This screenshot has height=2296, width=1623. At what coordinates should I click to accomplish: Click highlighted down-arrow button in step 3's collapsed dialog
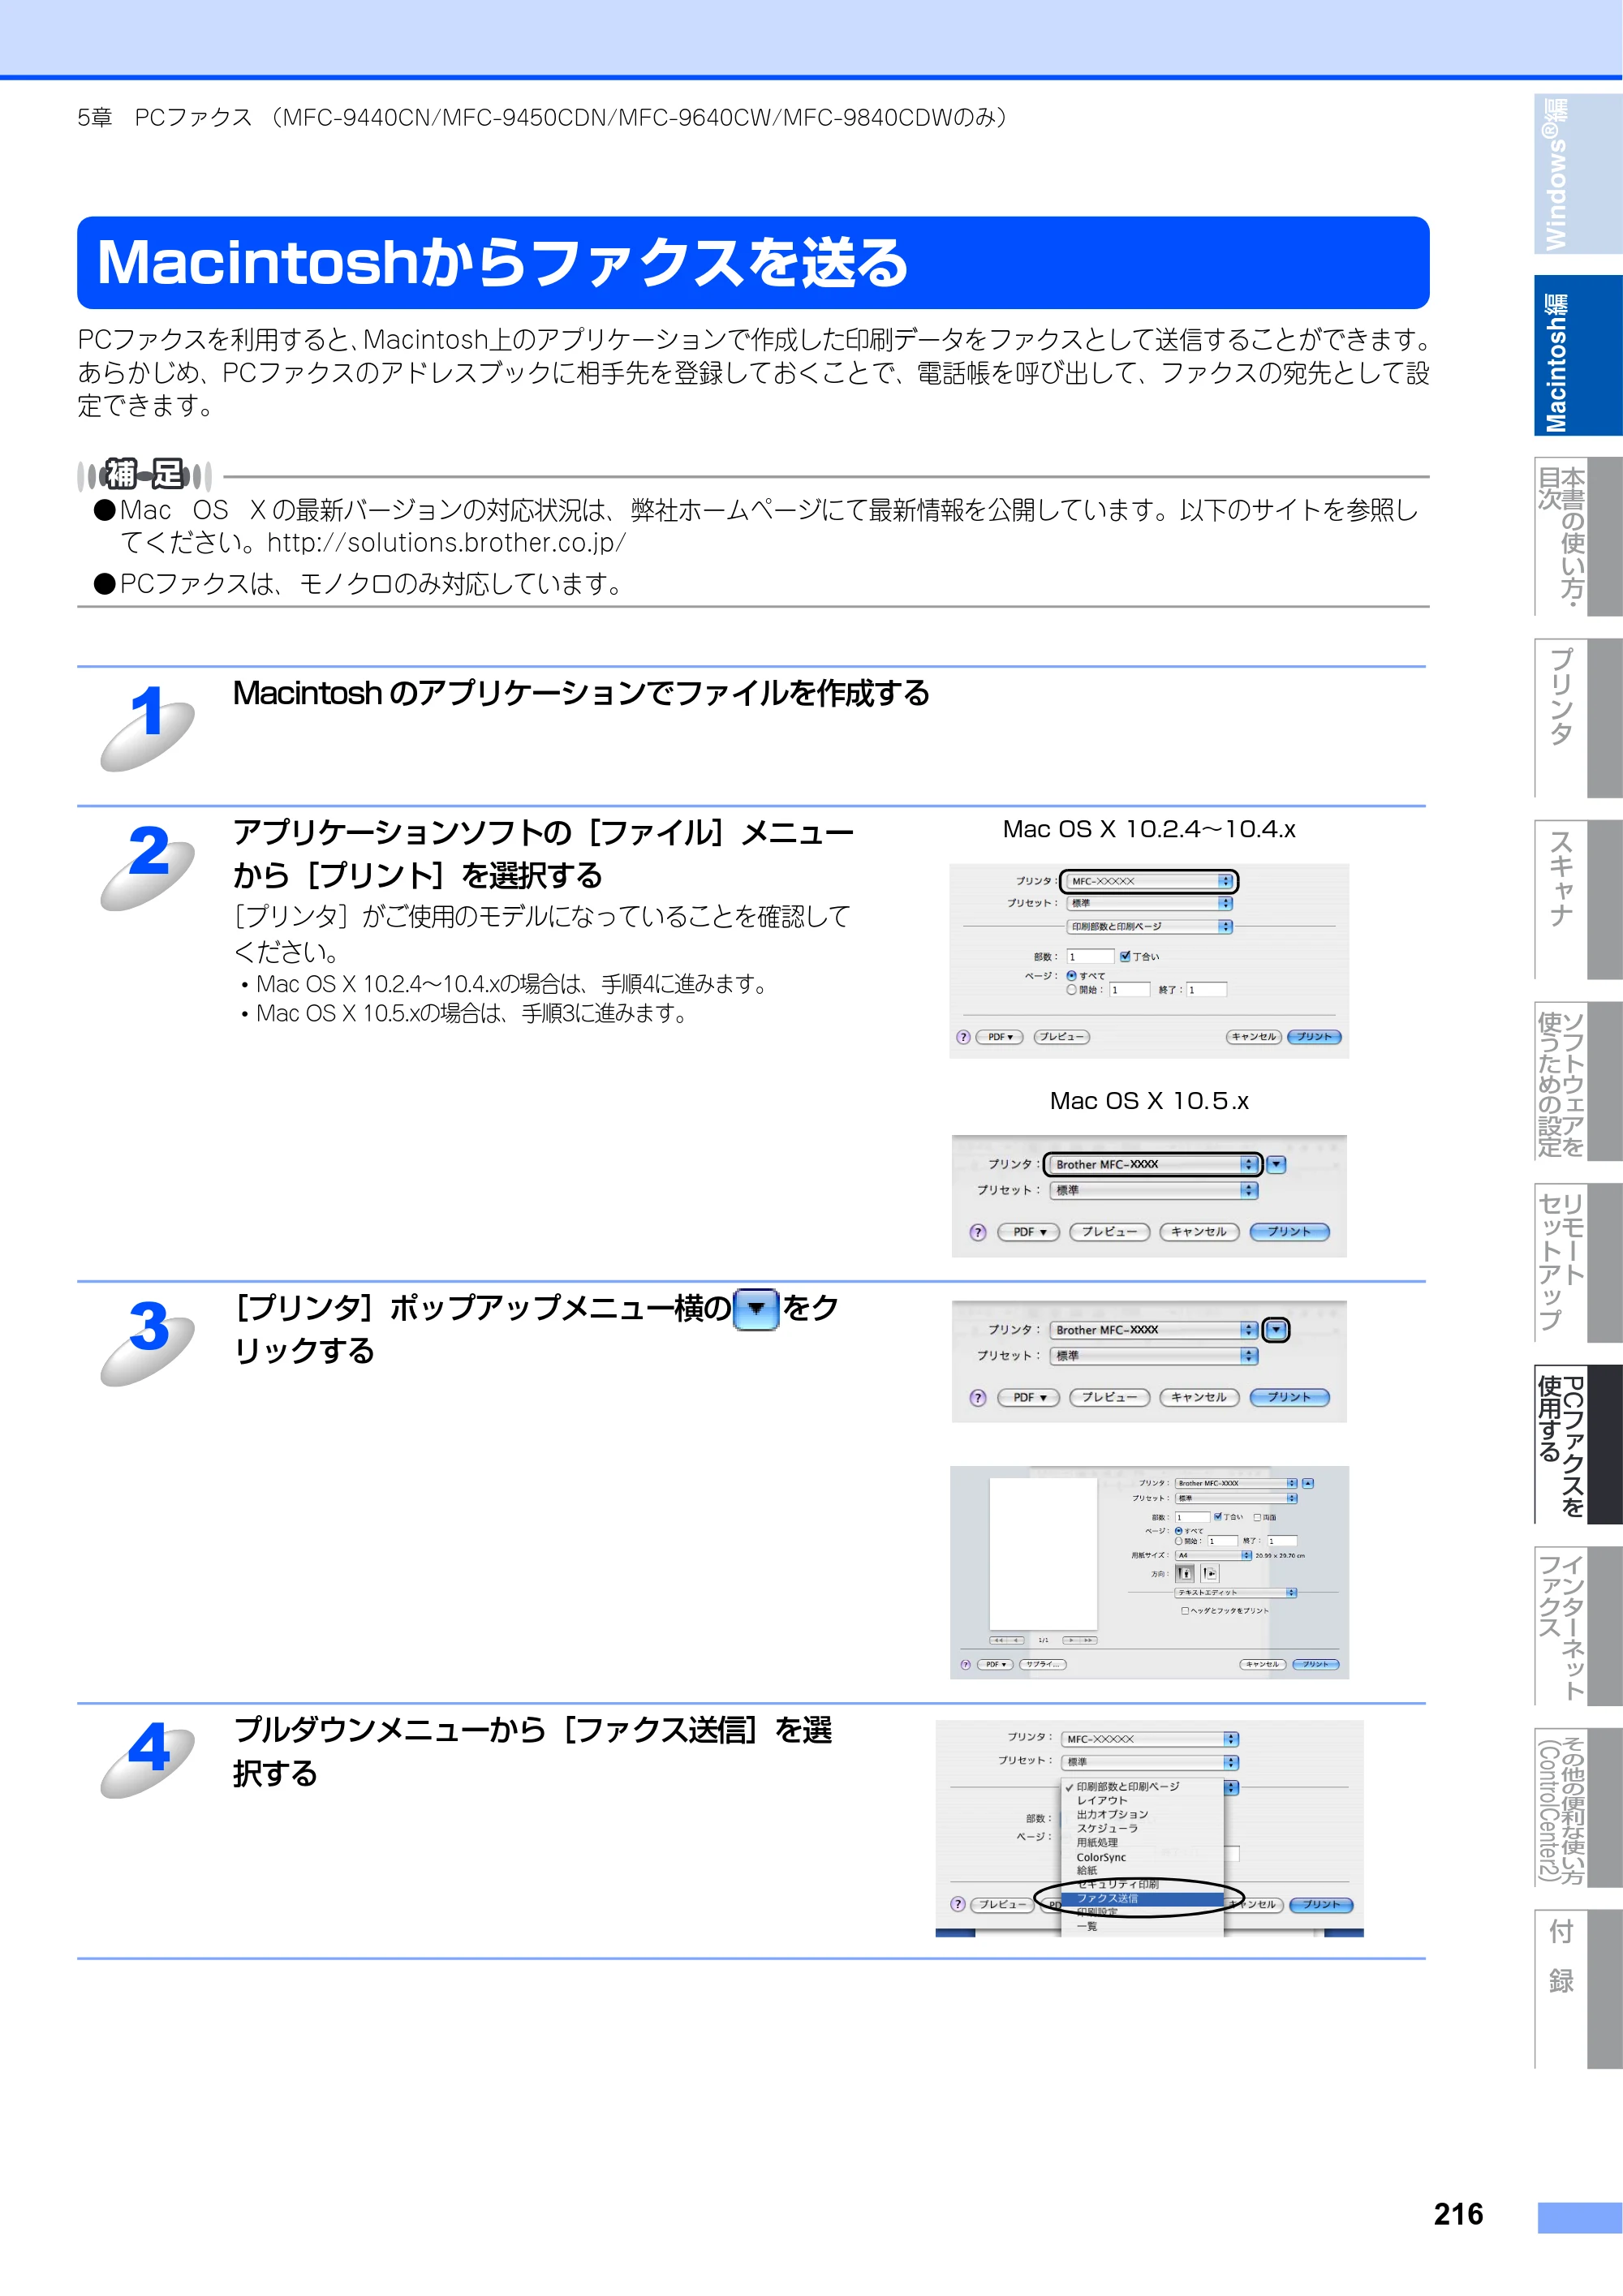(x=1276, y=1330)
